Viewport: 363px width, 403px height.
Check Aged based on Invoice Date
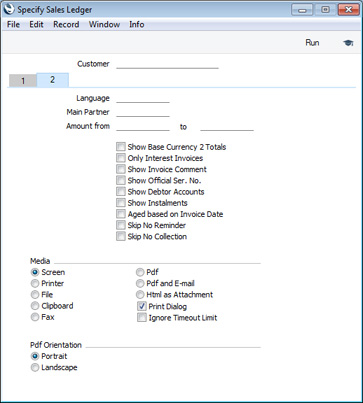(121, 214)
